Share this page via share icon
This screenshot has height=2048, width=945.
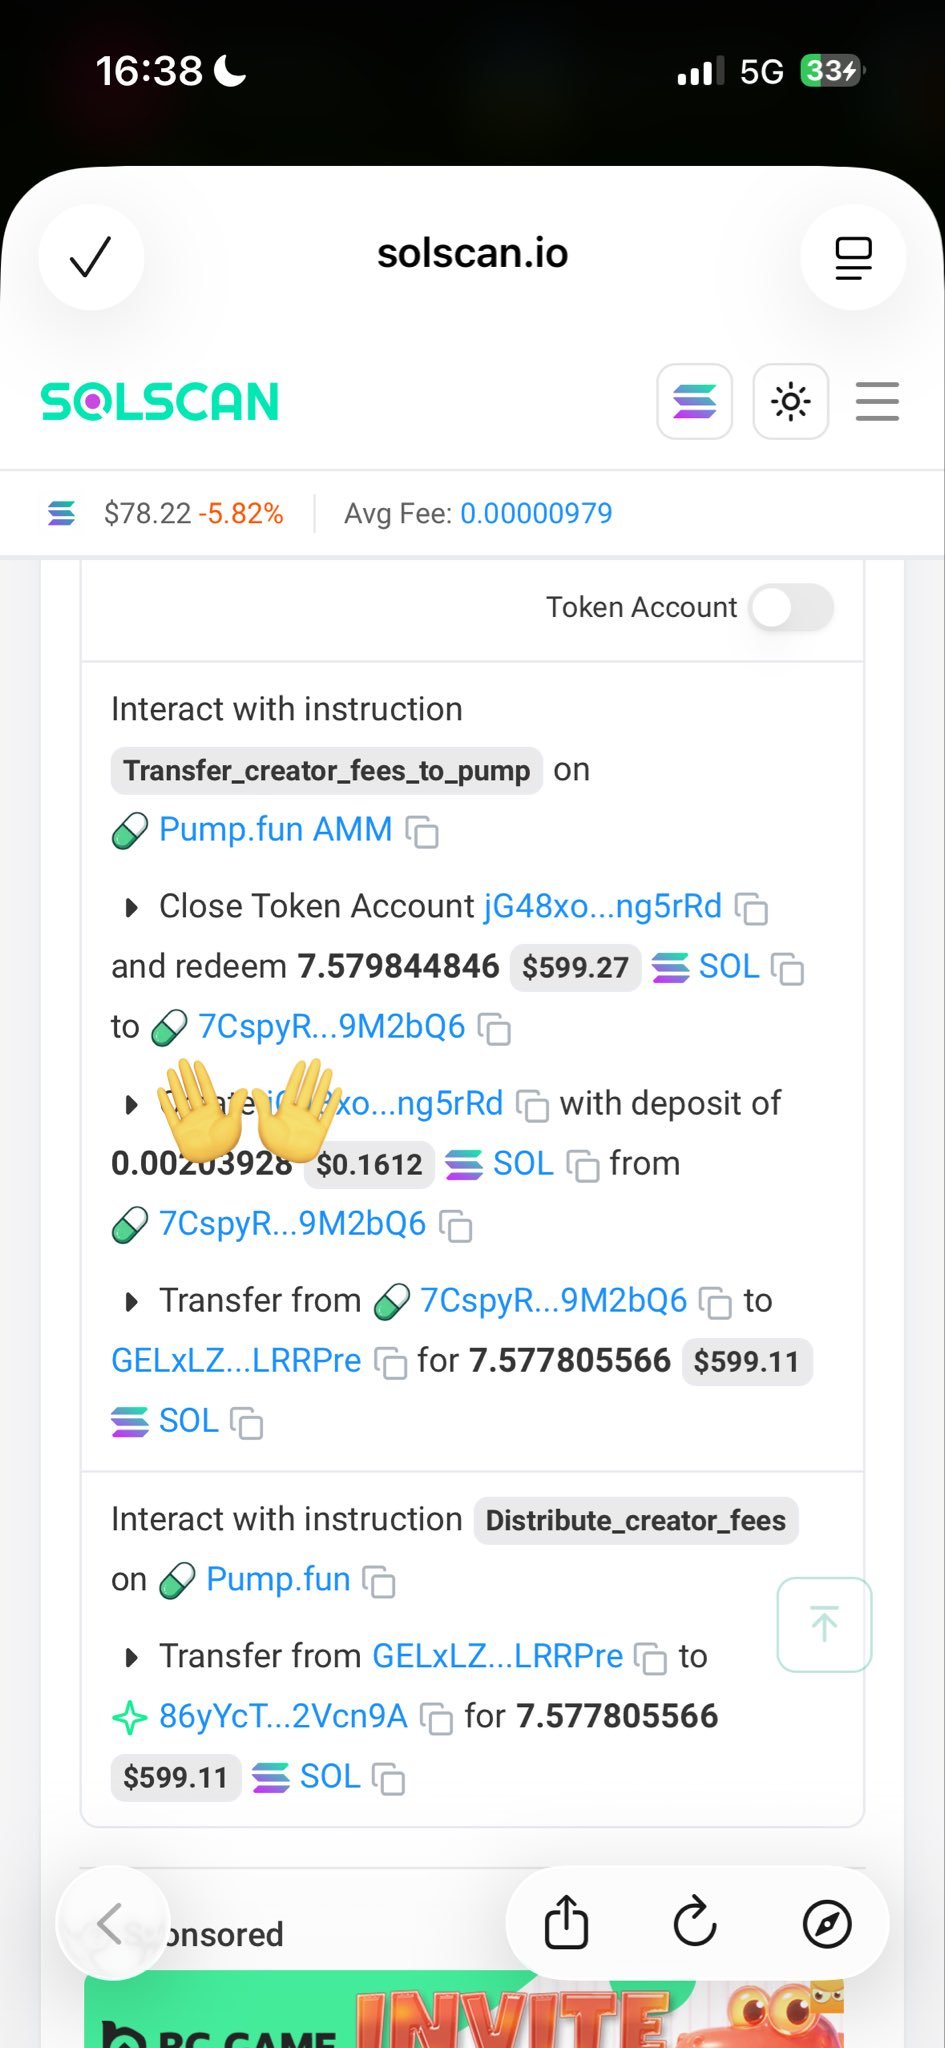(566, 1922)
